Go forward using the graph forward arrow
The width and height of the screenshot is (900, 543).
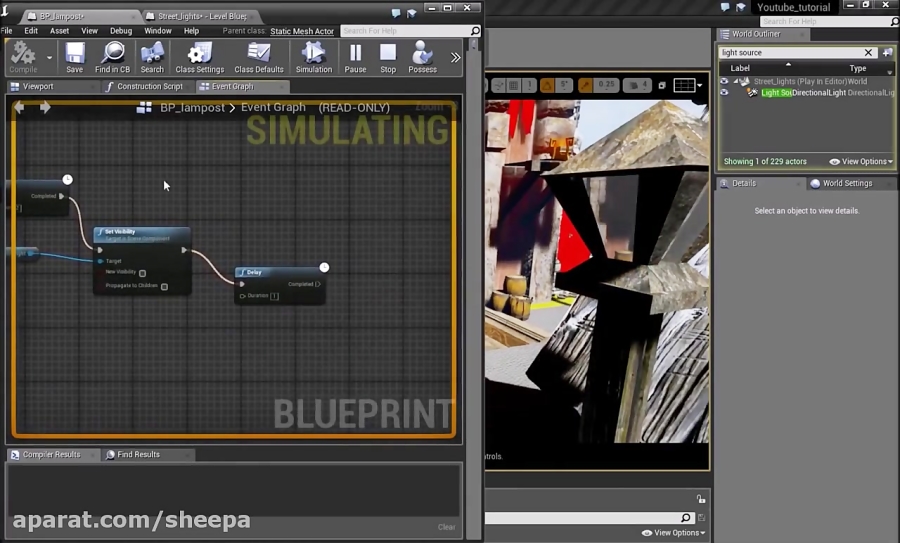coord(45,107)
